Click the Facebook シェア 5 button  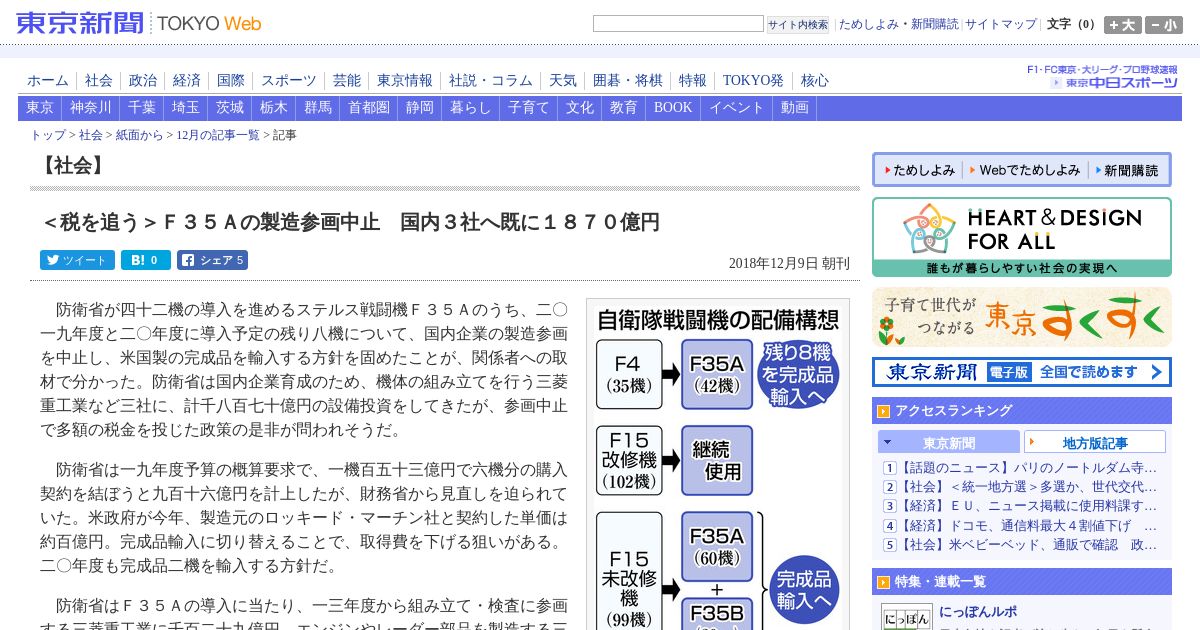212,260
